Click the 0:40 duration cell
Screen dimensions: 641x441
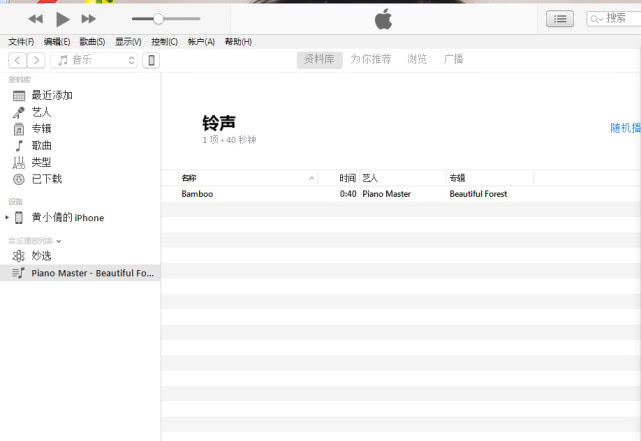(x=348, y=194)
